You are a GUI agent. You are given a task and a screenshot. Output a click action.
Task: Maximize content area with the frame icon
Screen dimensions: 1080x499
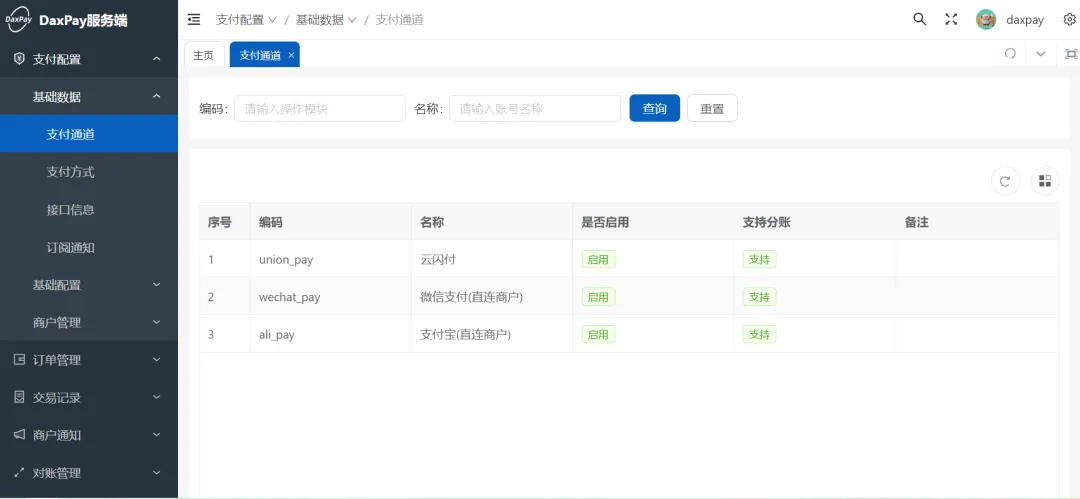pyautogui.click(x=1071, y=54)
